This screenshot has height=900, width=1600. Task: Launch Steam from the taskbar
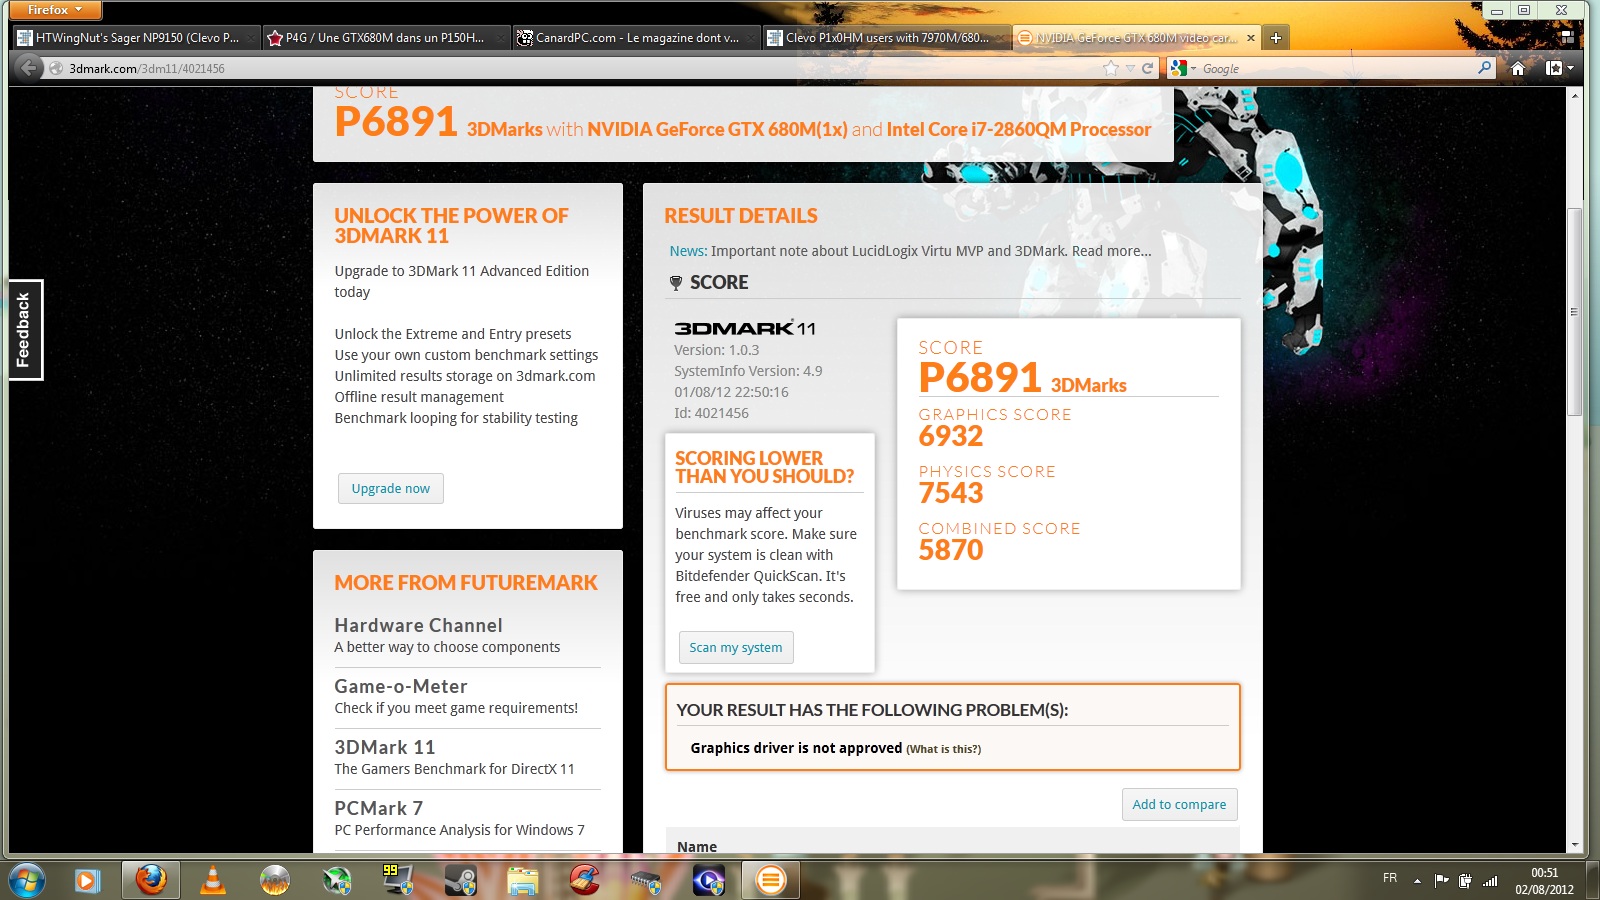(460, 881)
